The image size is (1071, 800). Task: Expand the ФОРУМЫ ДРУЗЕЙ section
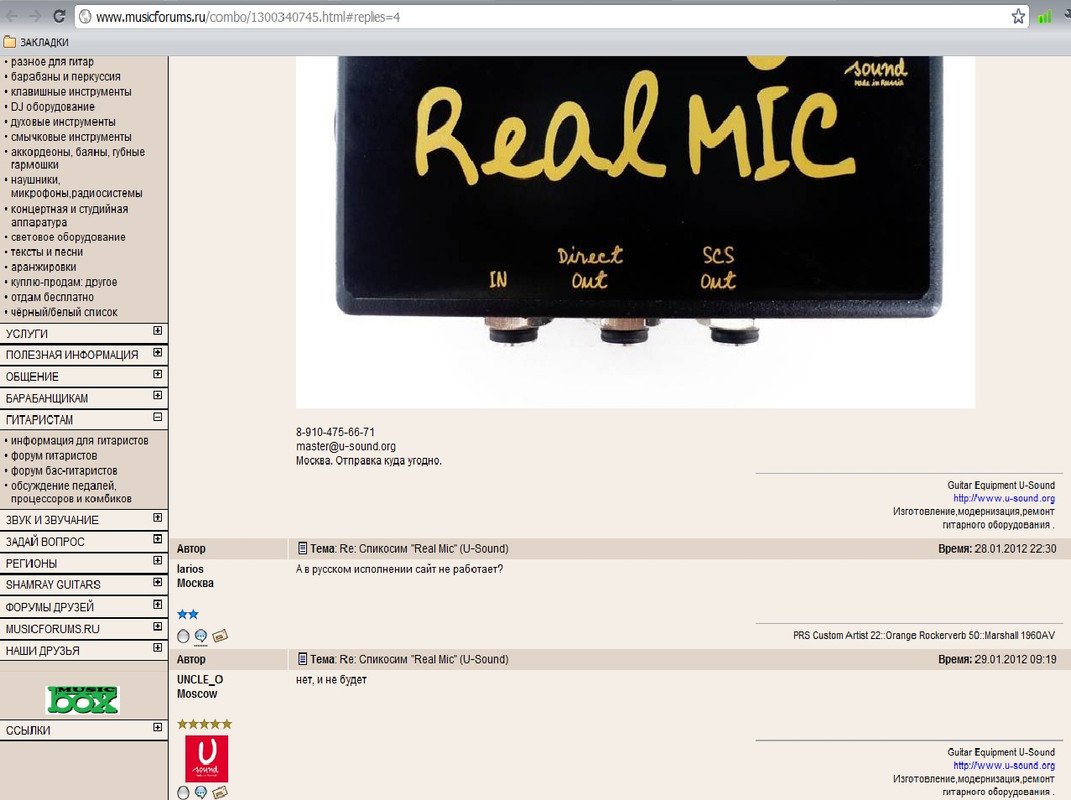pos(158,604)
